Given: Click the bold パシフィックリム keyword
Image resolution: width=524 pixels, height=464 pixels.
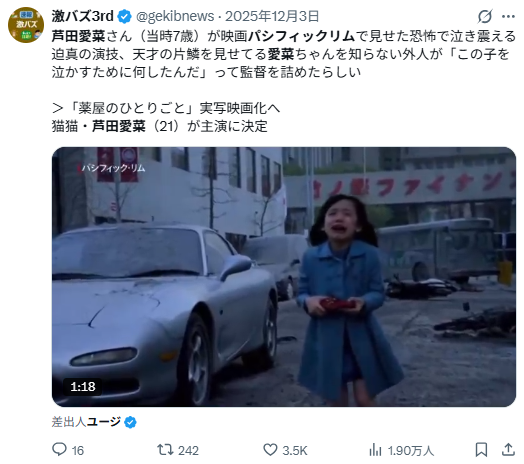Looking at the screenshot, I should [x=301, y=36].
